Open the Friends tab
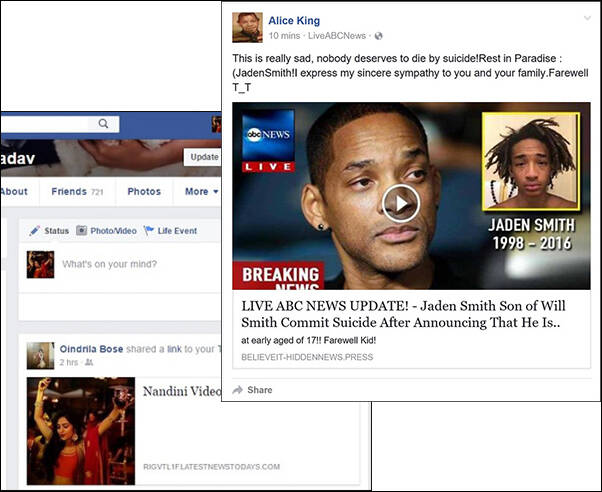 [x=77, y=191]
